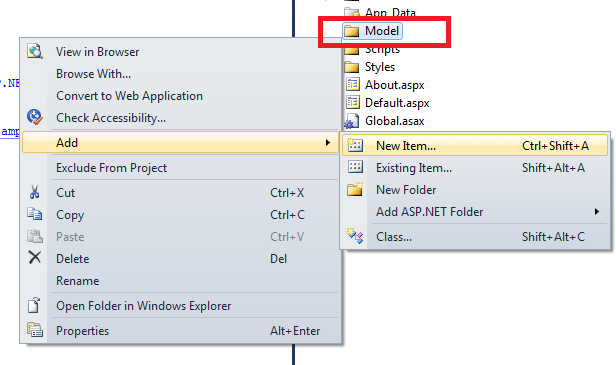Click the scissors Cut icon

click(x=35, y=193)
